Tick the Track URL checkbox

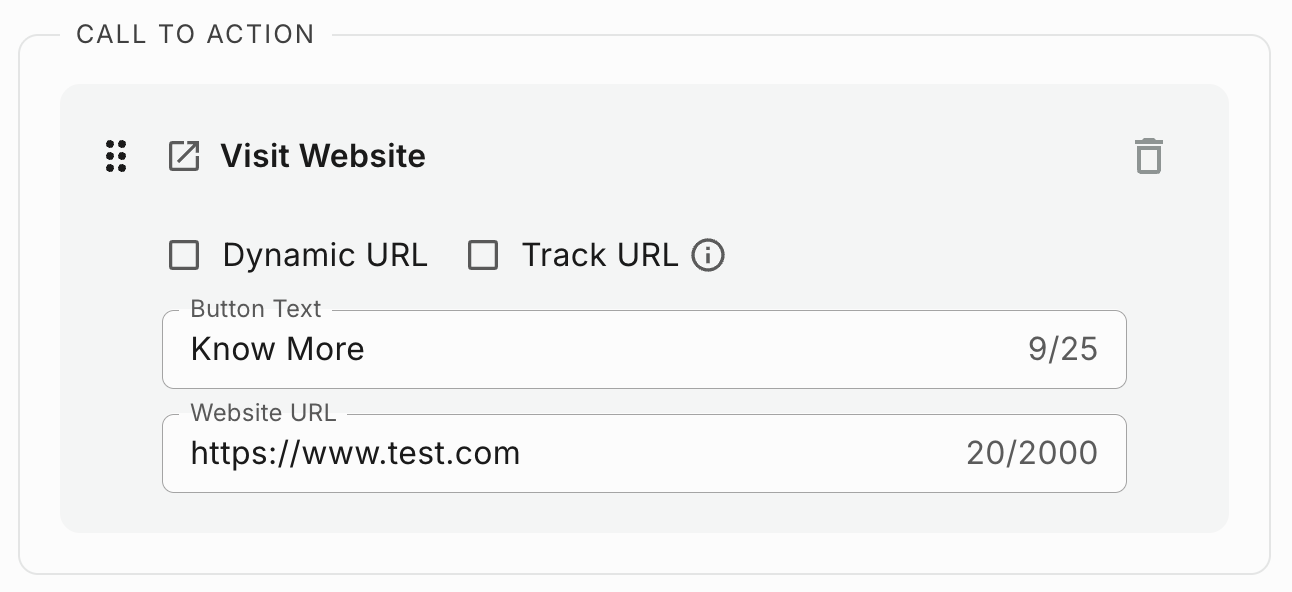(x=484, y=256)
